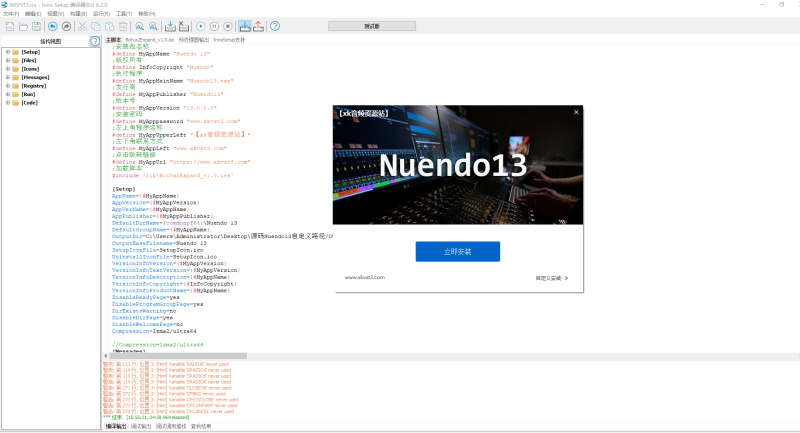The height and width of the screenshot is (433, 800).
Task: Close the Nuendo13 installer dialog
Action: point(576,112)
